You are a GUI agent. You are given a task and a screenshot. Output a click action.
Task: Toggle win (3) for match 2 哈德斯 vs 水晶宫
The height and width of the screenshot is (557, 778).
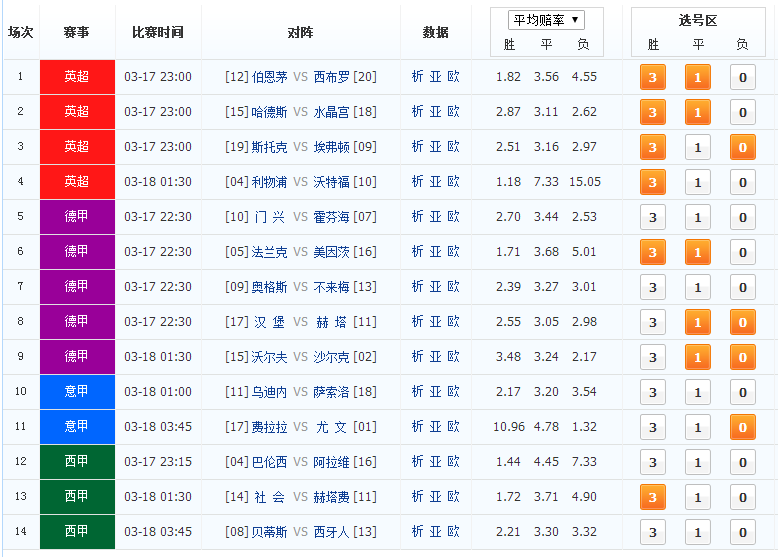pyautogui.click(x=652, y=112)
